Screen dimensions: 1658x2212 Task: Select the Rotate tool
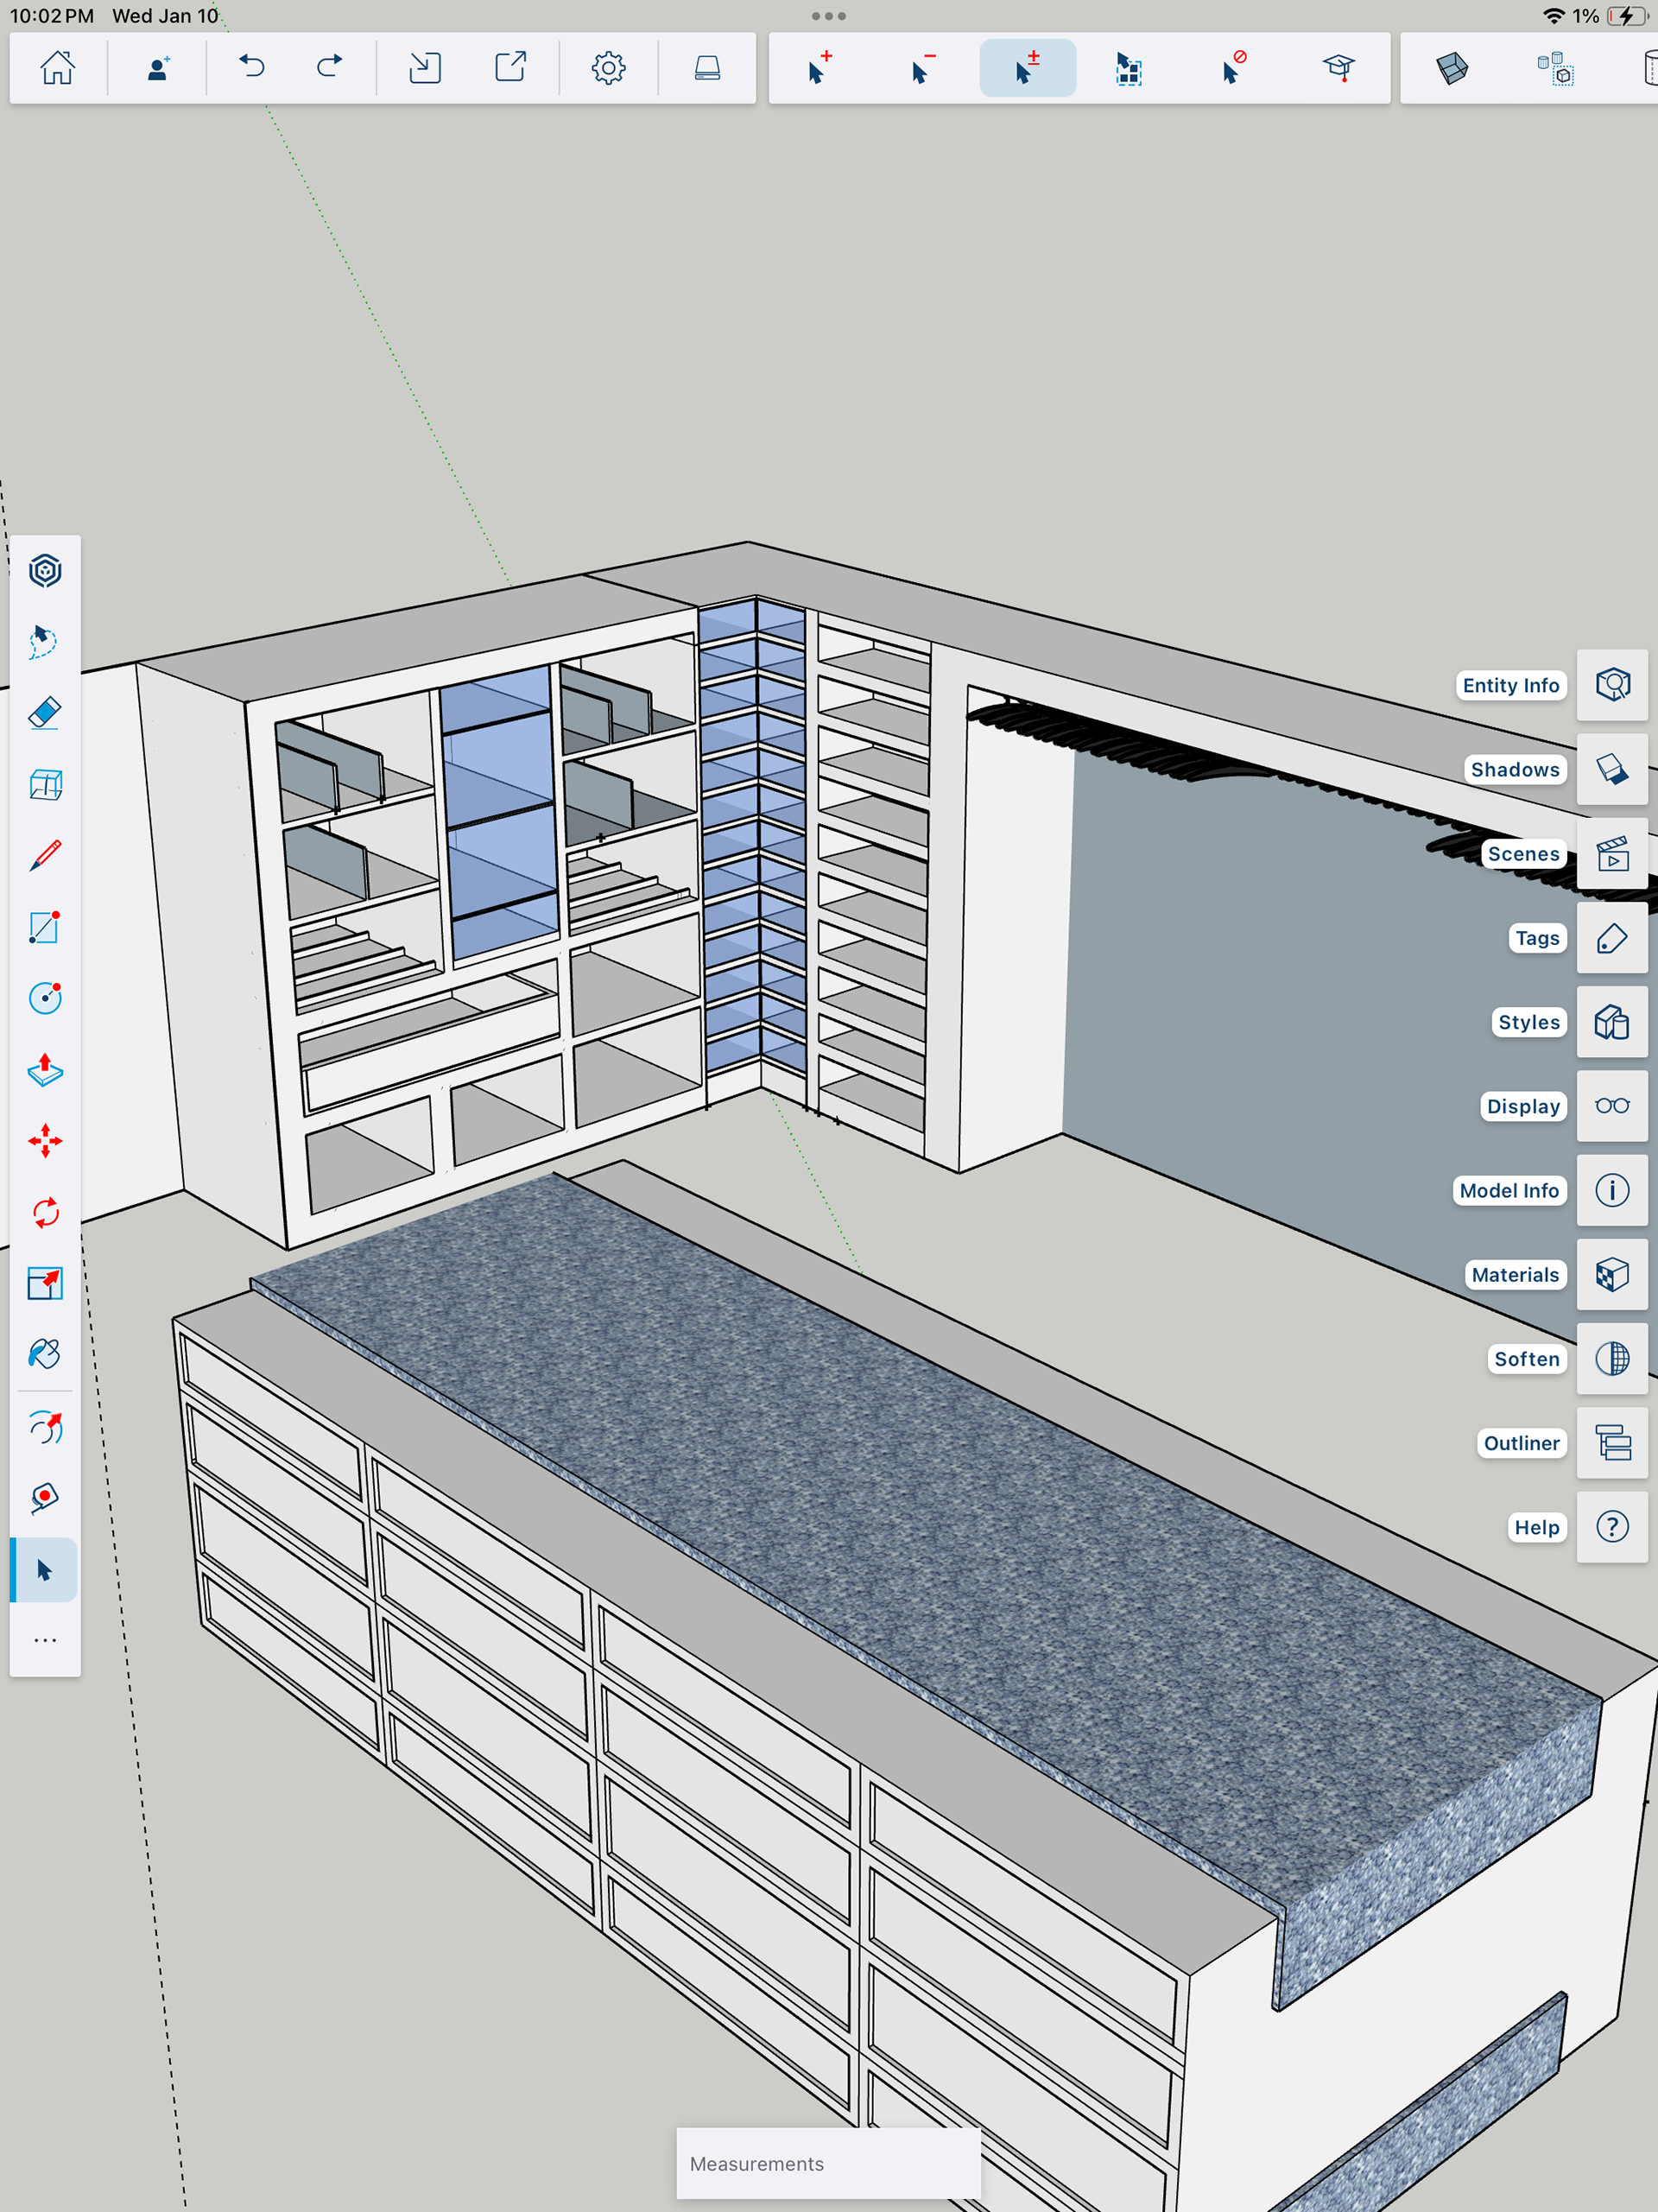(45, 1213)
